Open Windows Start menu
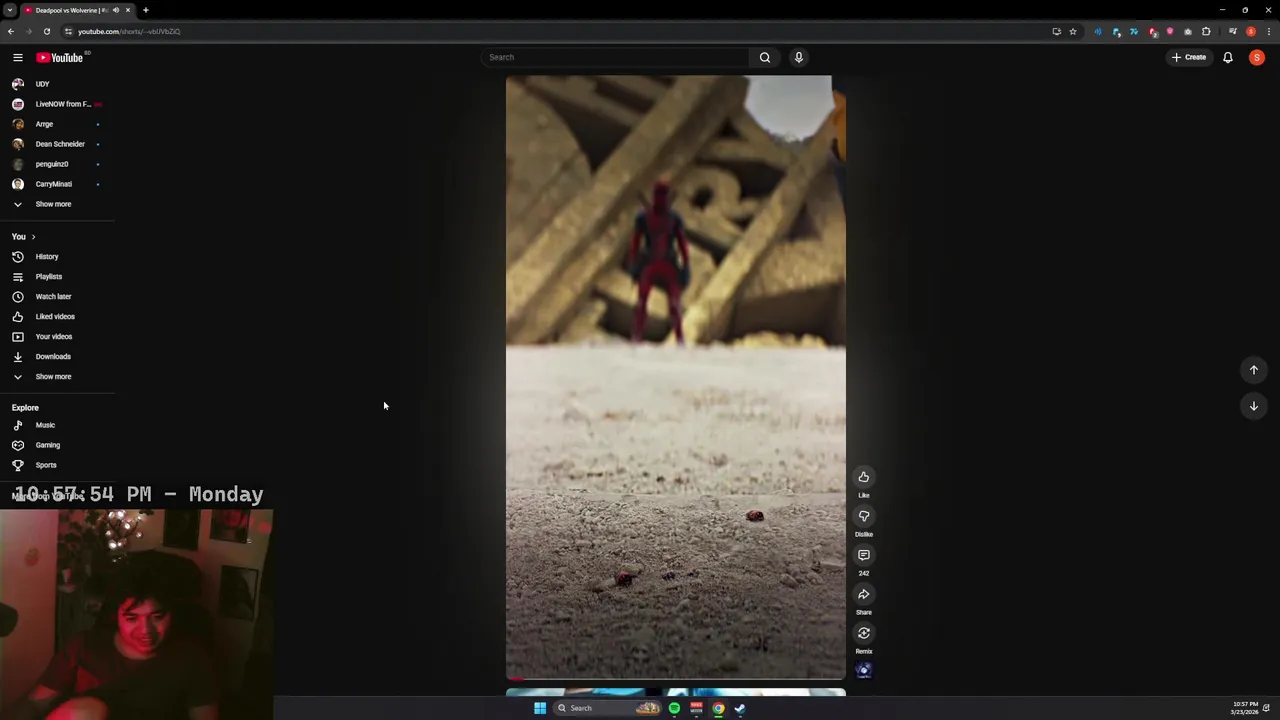Viewport: 1280px width, 720px height. pyautogui.click(x=540, y=708)
